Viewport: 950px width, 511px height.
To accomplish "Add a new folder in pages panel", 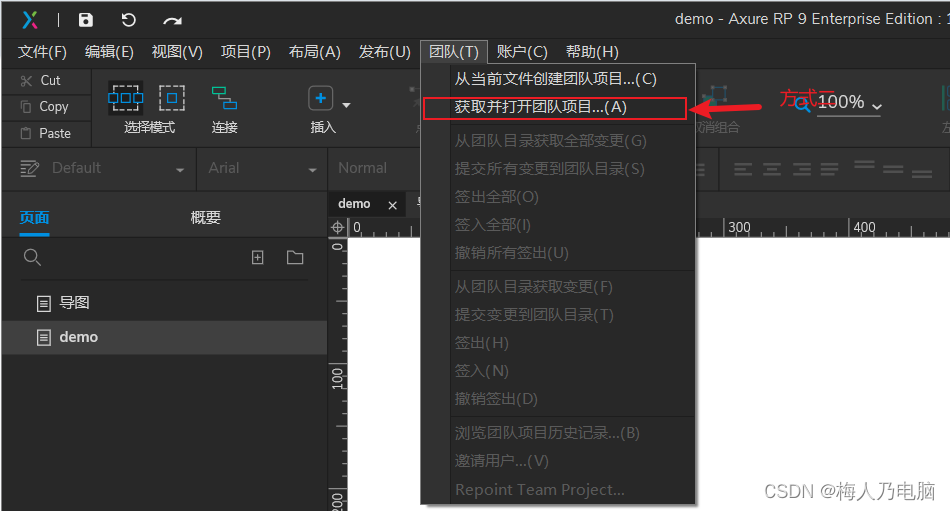I will 295,258.
